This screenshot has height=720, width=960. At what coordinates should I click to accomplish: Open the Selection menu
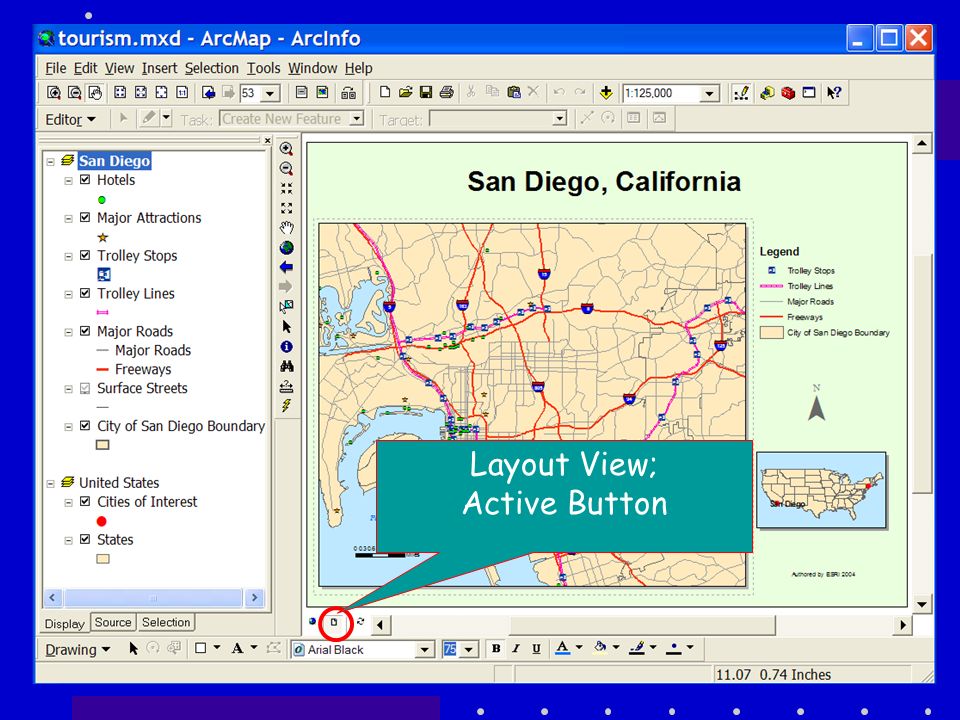(x=212, y=68)
